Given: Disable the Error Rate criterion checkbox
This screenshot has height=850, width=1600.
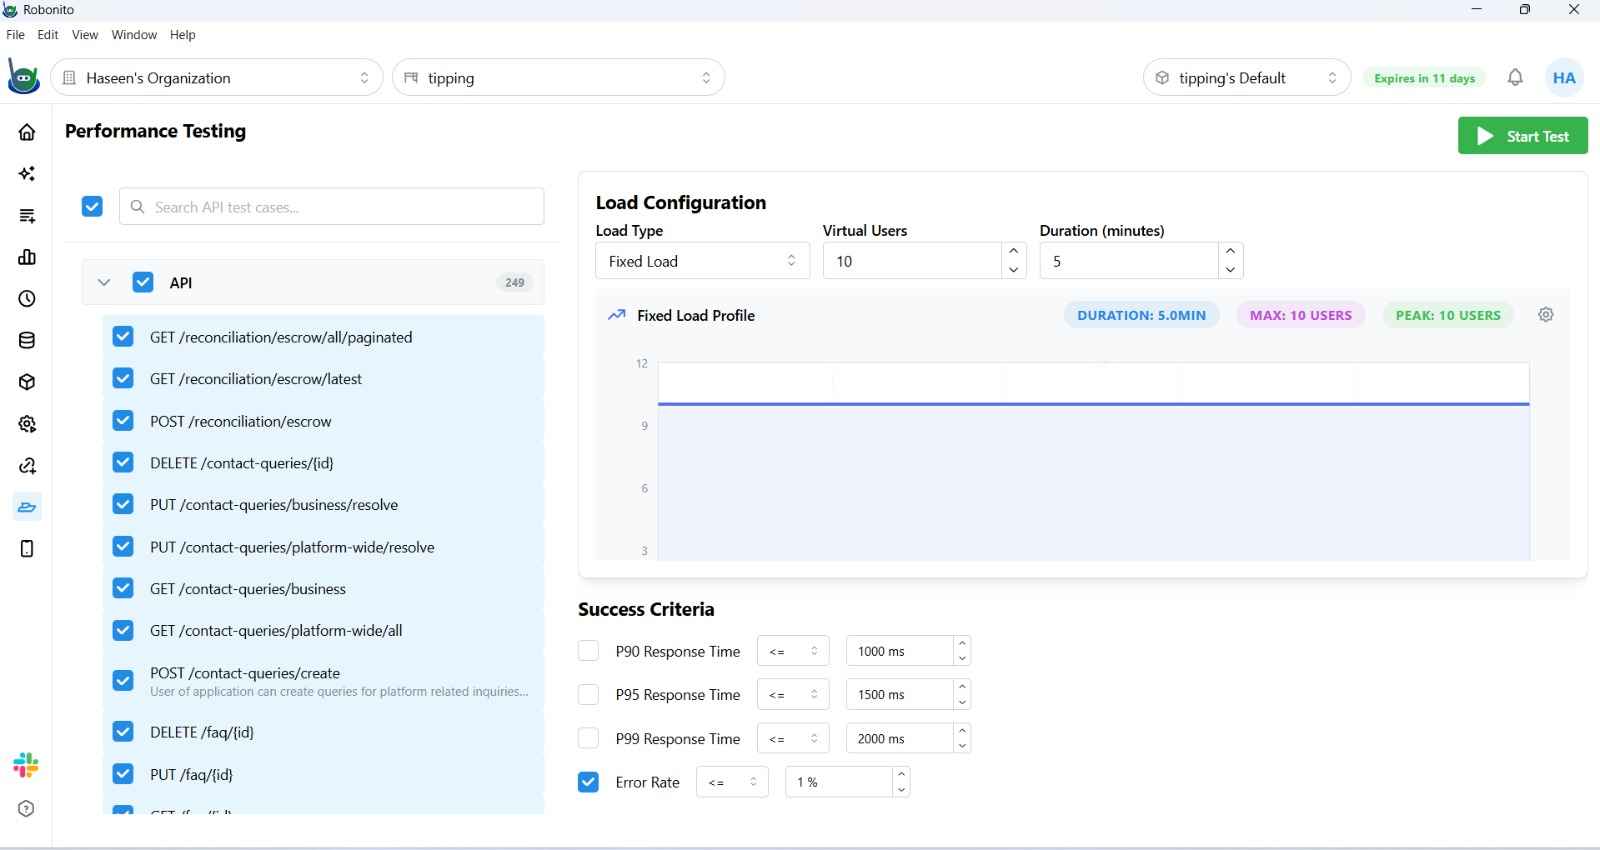Looking at the screenshot, I should tap(588, 782).
